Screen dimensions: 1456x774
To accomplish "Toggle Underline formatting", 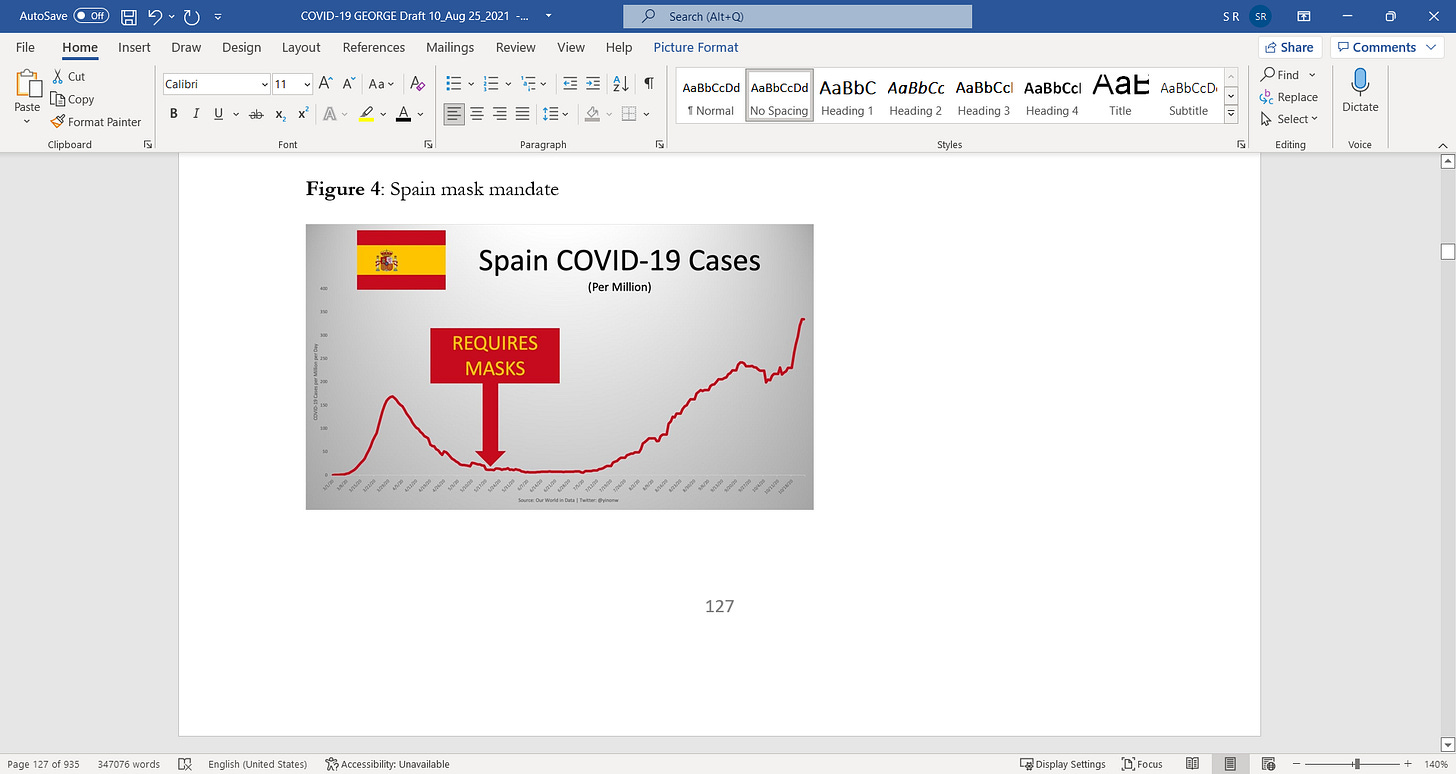I will tap(218, 114).
